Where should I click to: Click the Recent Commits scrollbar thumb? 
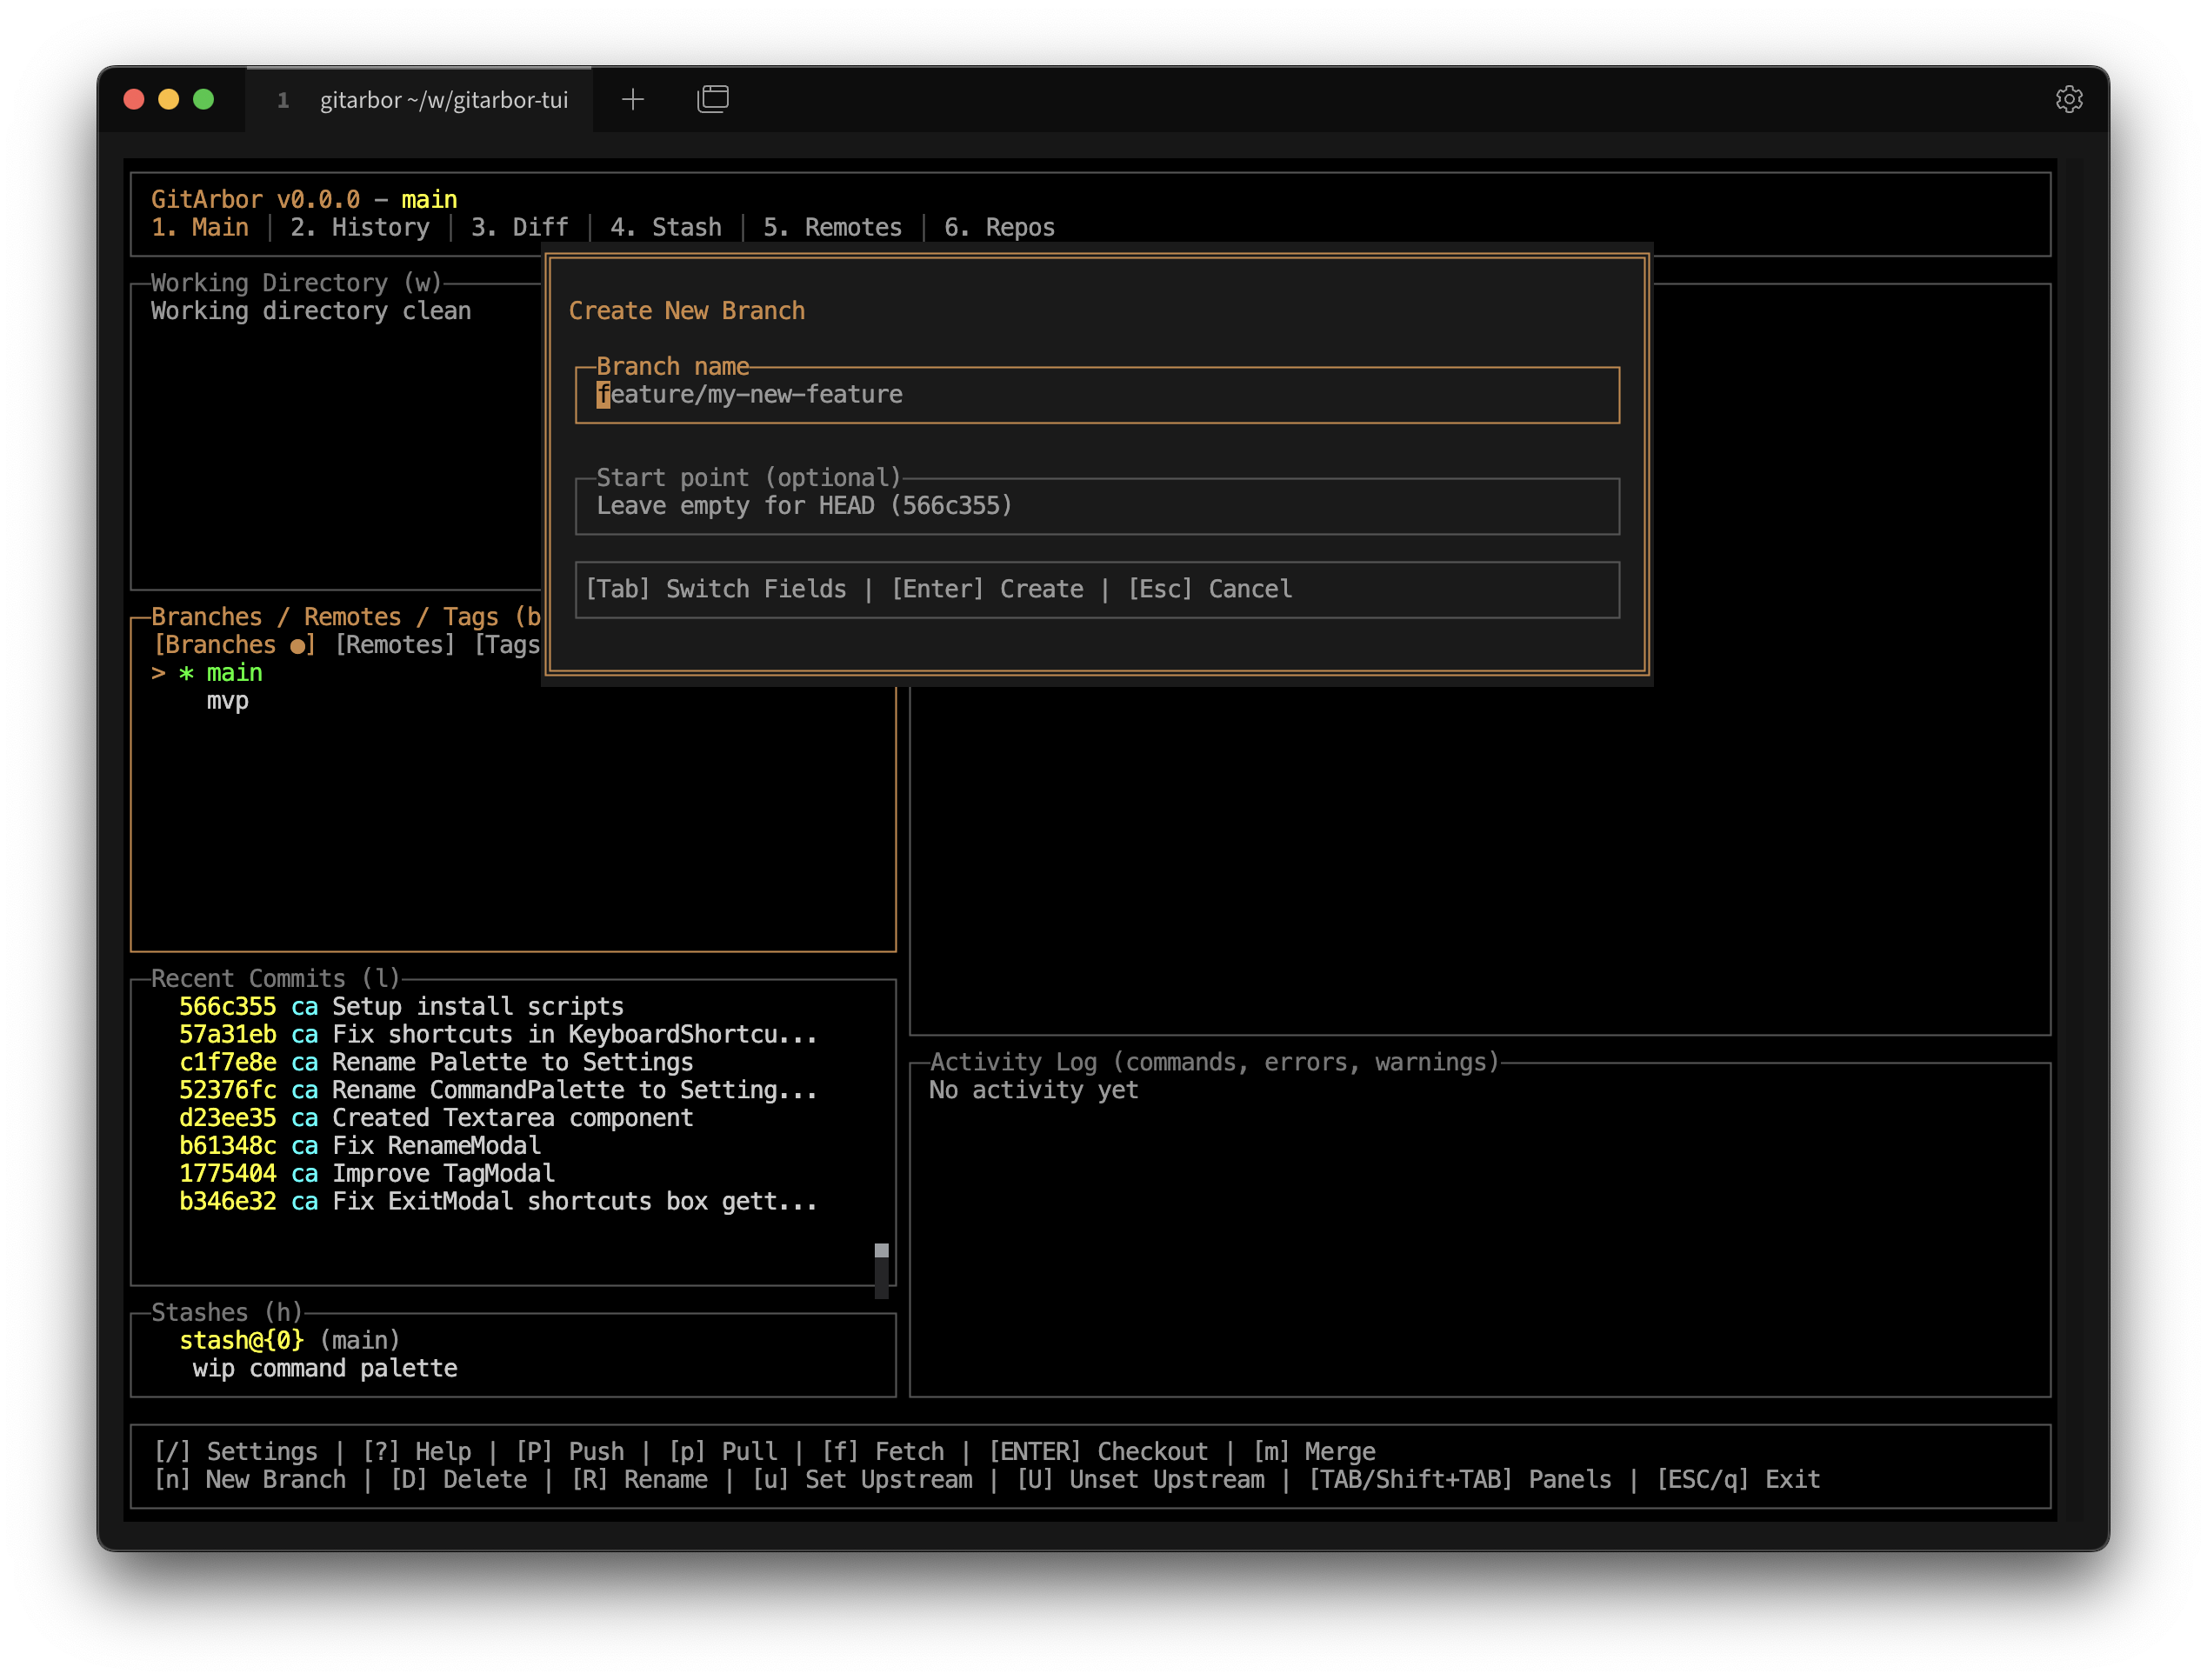(x=881, y=1251)
